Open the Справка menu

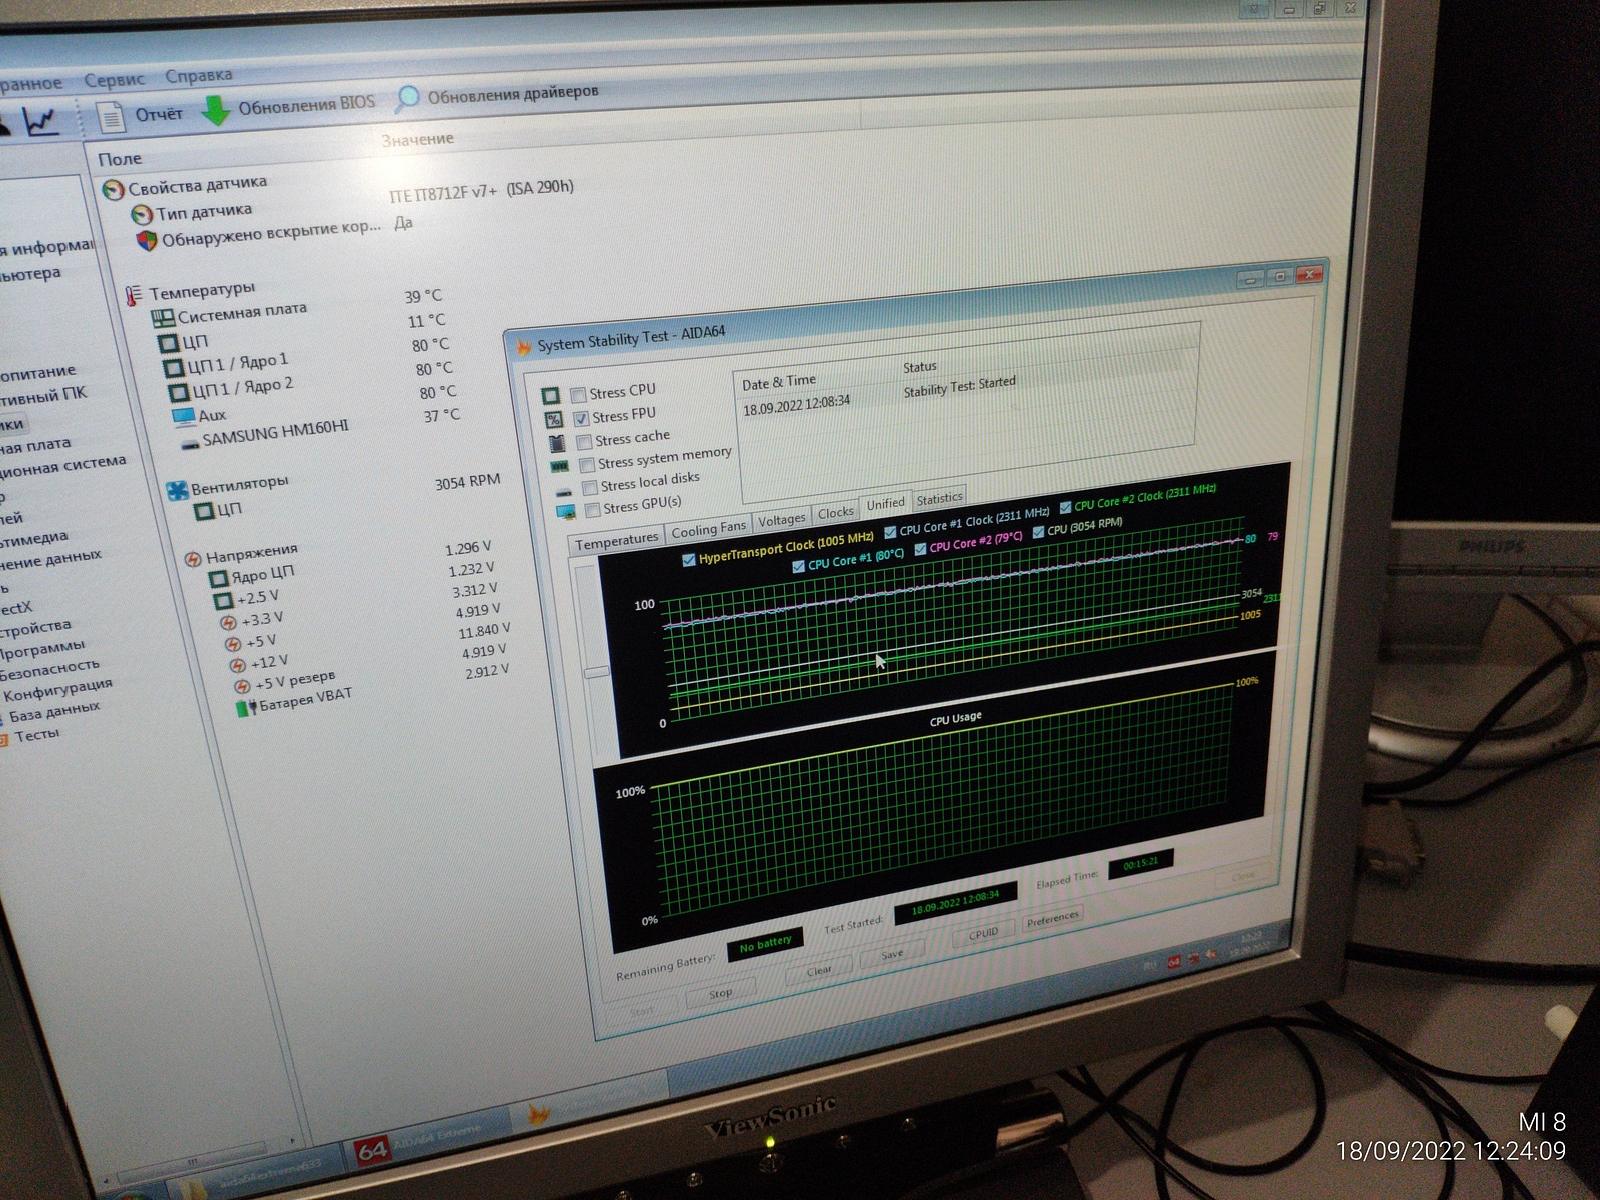(x=199, y=76)
